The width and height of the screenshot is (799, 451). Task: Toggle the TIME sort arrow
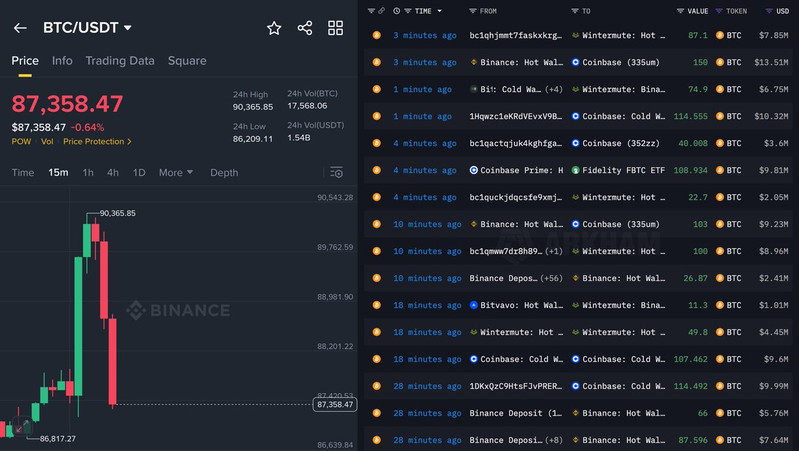pos(439,11)
